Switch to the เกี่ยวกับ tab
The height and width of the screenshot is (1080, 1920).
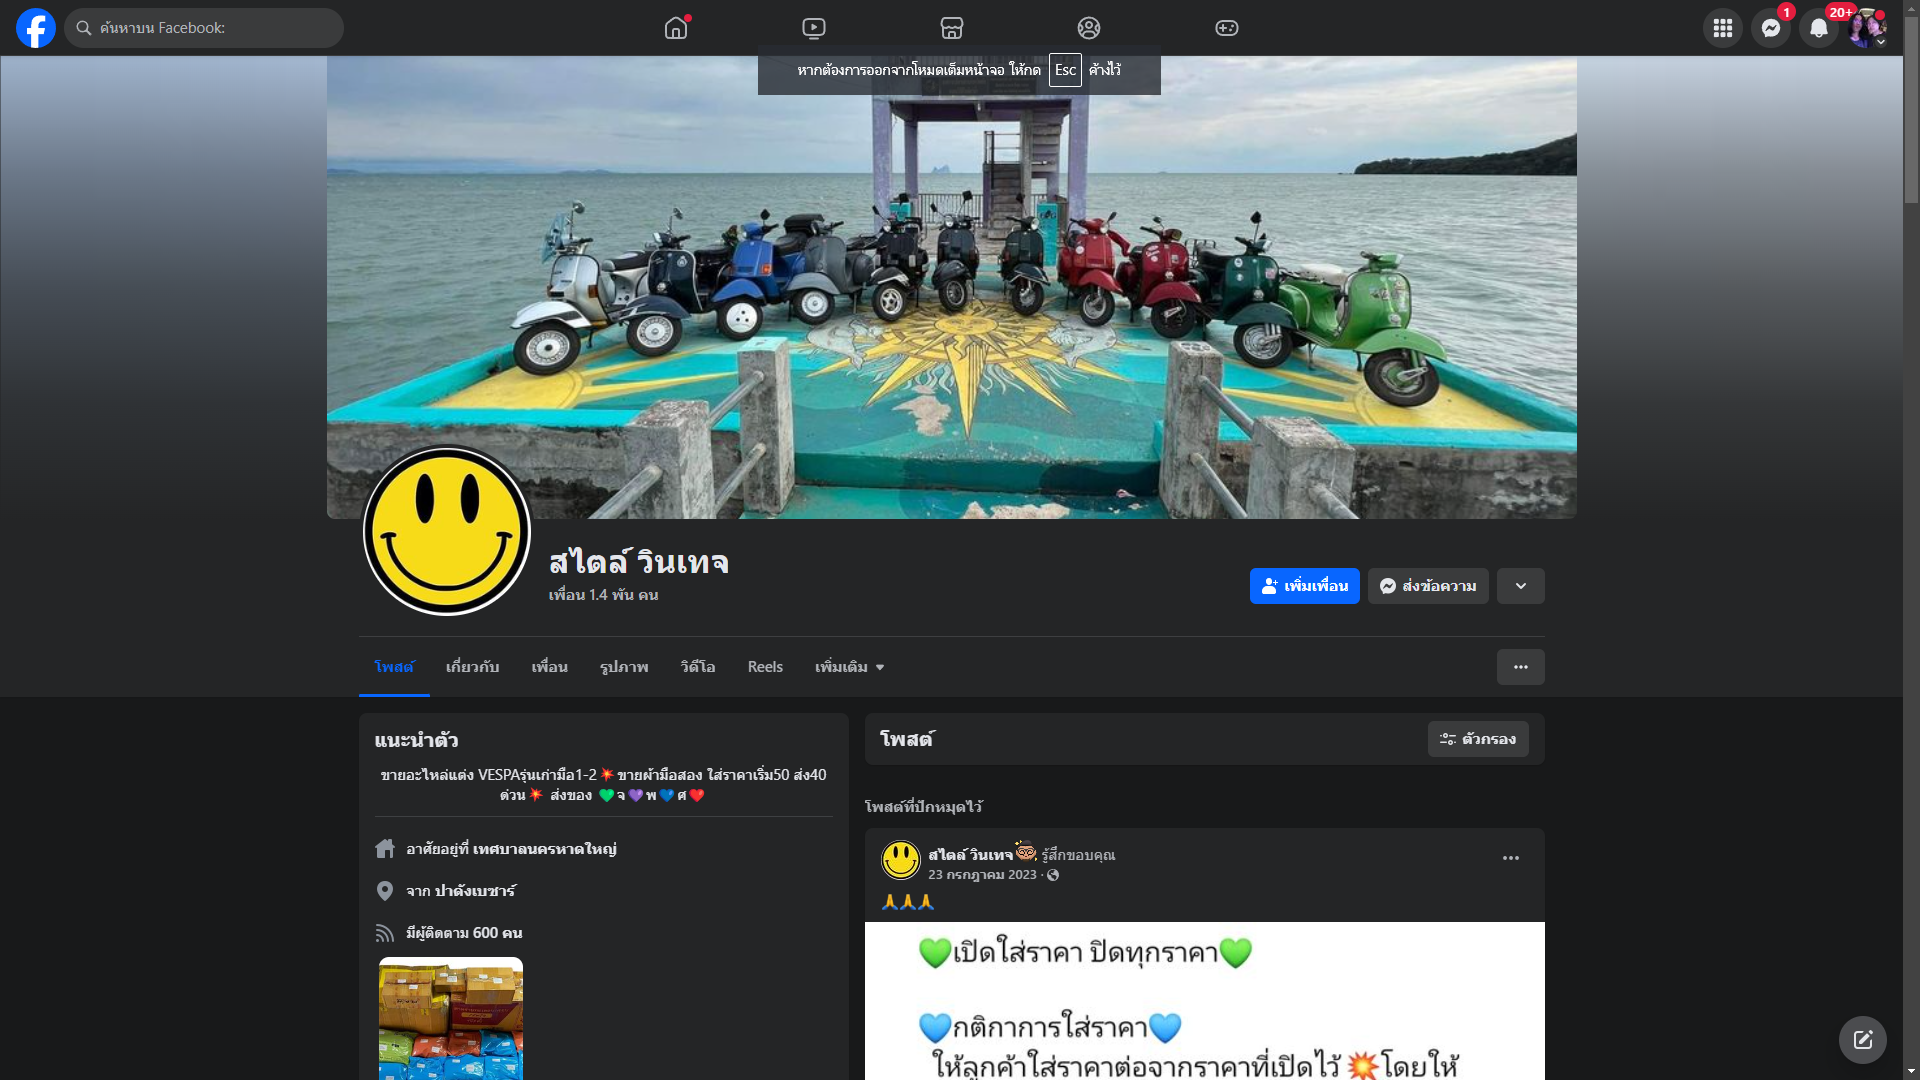(x=472, y=667)
